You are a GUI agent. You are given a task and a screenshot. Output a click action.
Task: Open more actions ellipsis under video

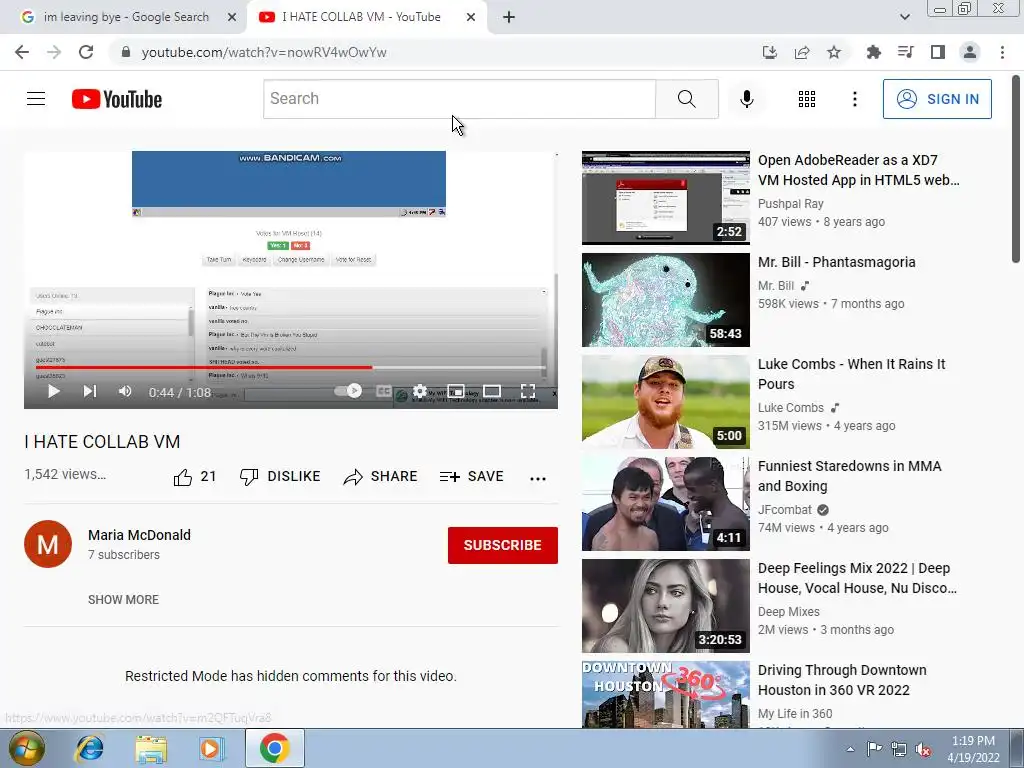point(537,478)
